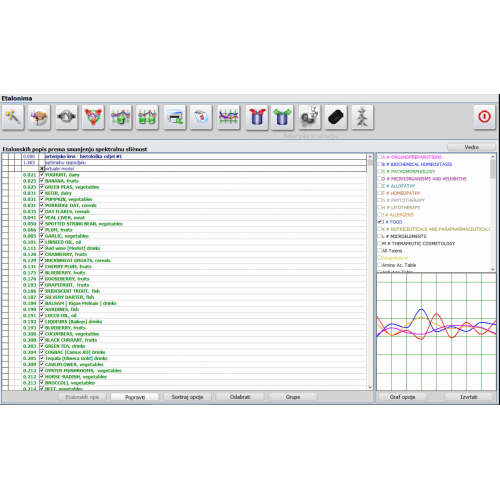Image resolution: width=500 pixels, height=500 pixels.
Task: Click the microscope and gears toolbar icon
Action: 310,117
